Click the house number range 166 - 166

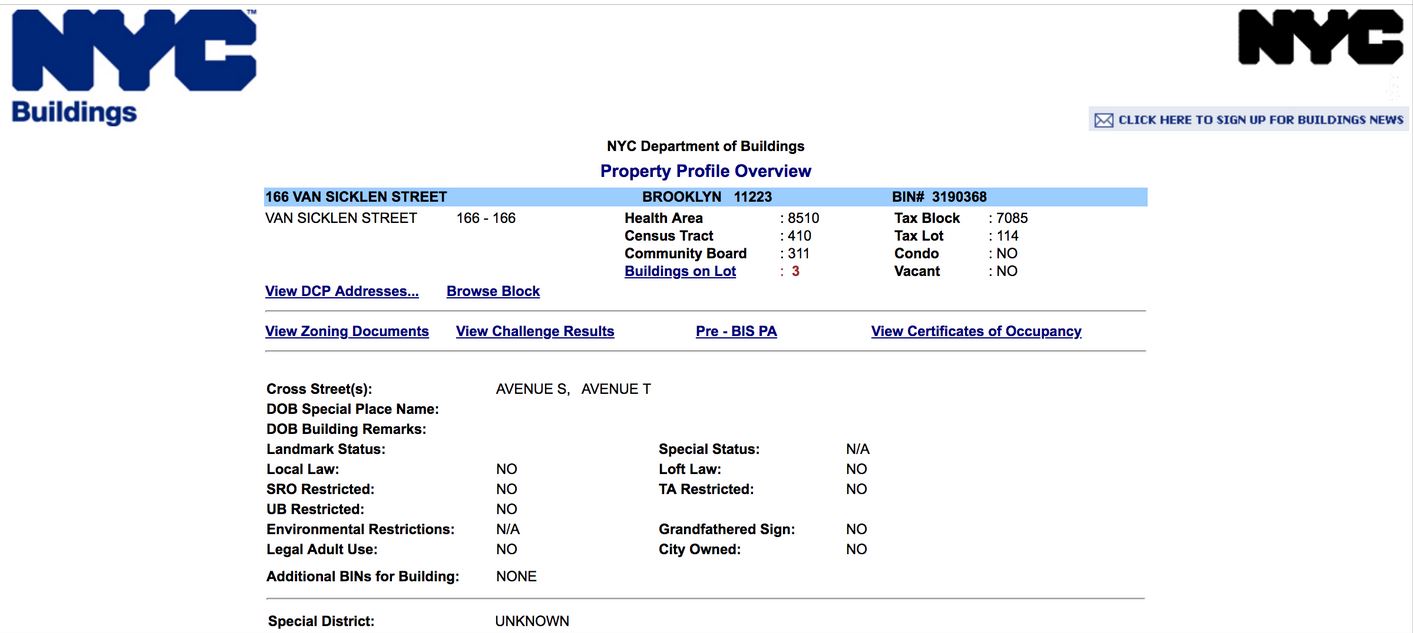486,218
